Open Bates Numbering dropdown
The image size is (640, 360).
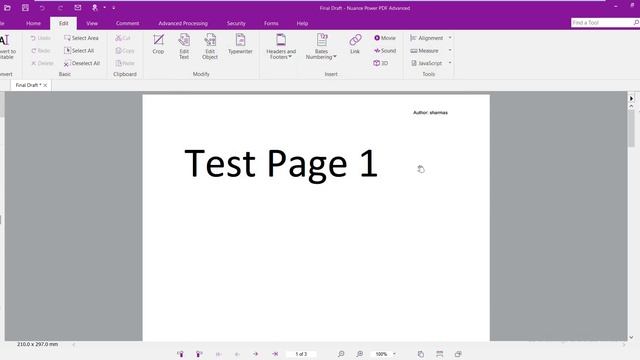tap(321, 47)
